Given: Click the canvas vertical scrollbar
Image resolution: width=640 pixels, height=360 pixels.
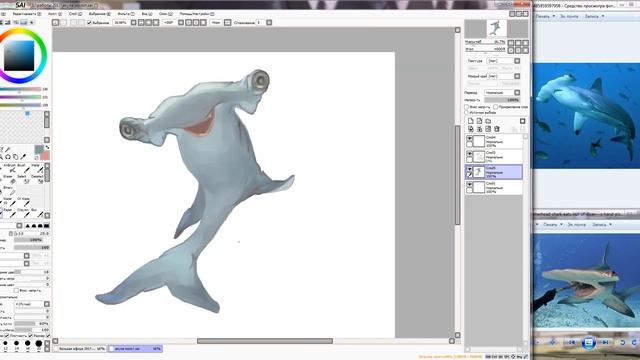Looking at the screenshot, I should (458, 175).
